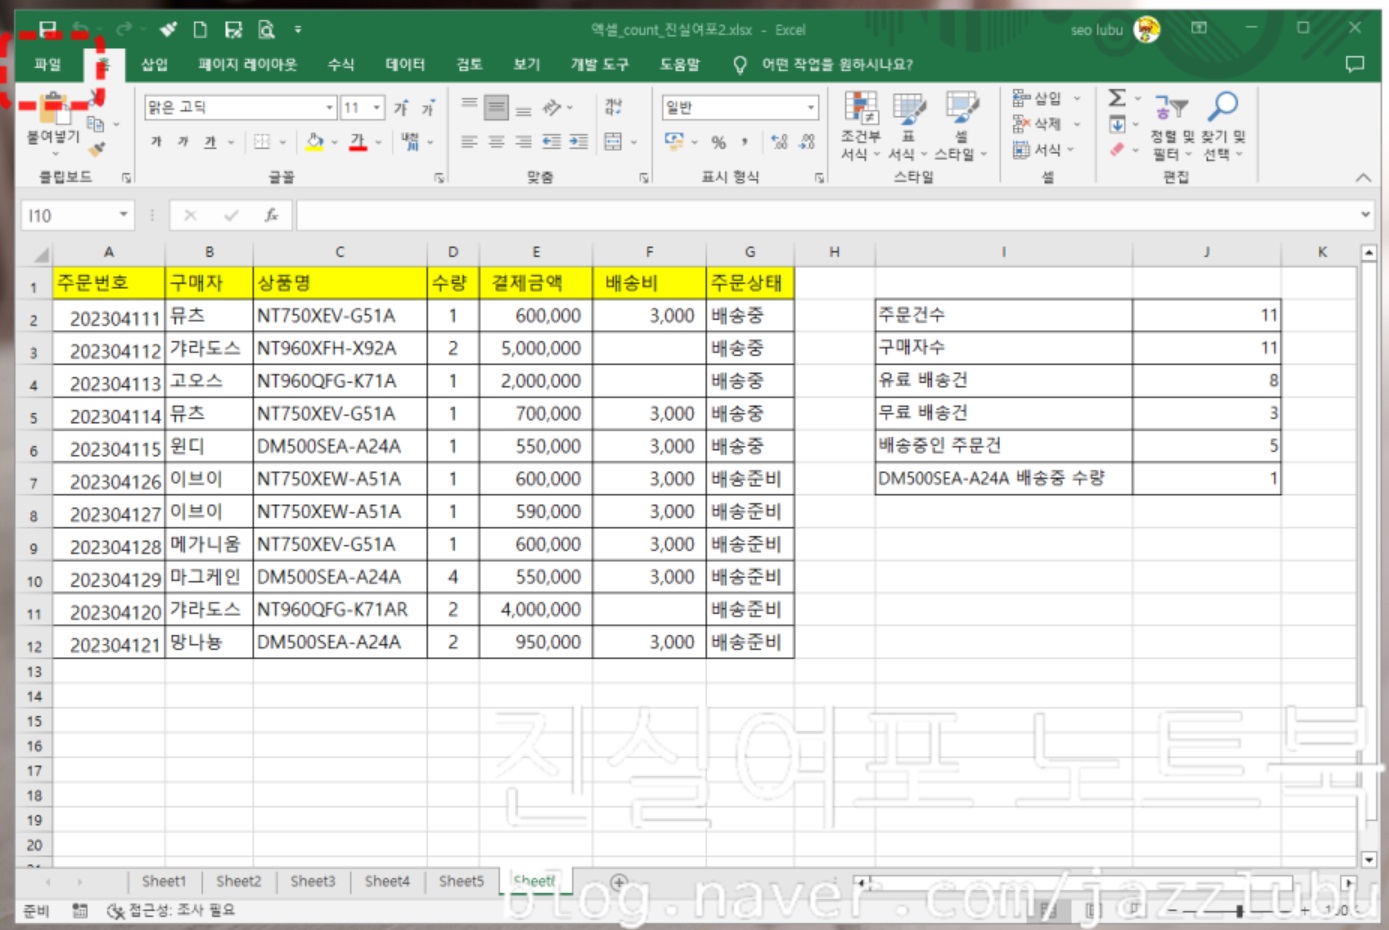Create a new blank workbook from quick access
The height and width of the screenshot is (930, 1389).
coord(200,29)
